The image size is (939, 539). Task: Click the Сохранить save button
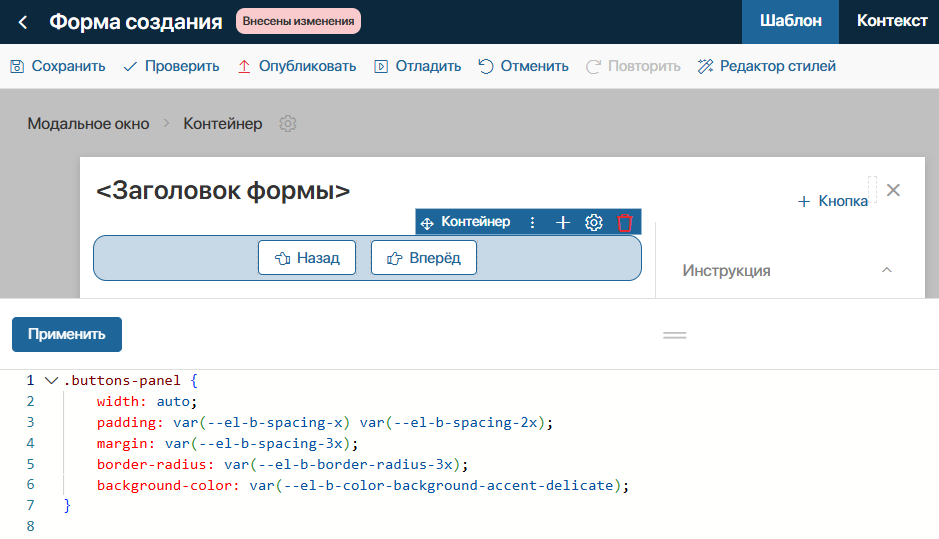pos(58,66)
